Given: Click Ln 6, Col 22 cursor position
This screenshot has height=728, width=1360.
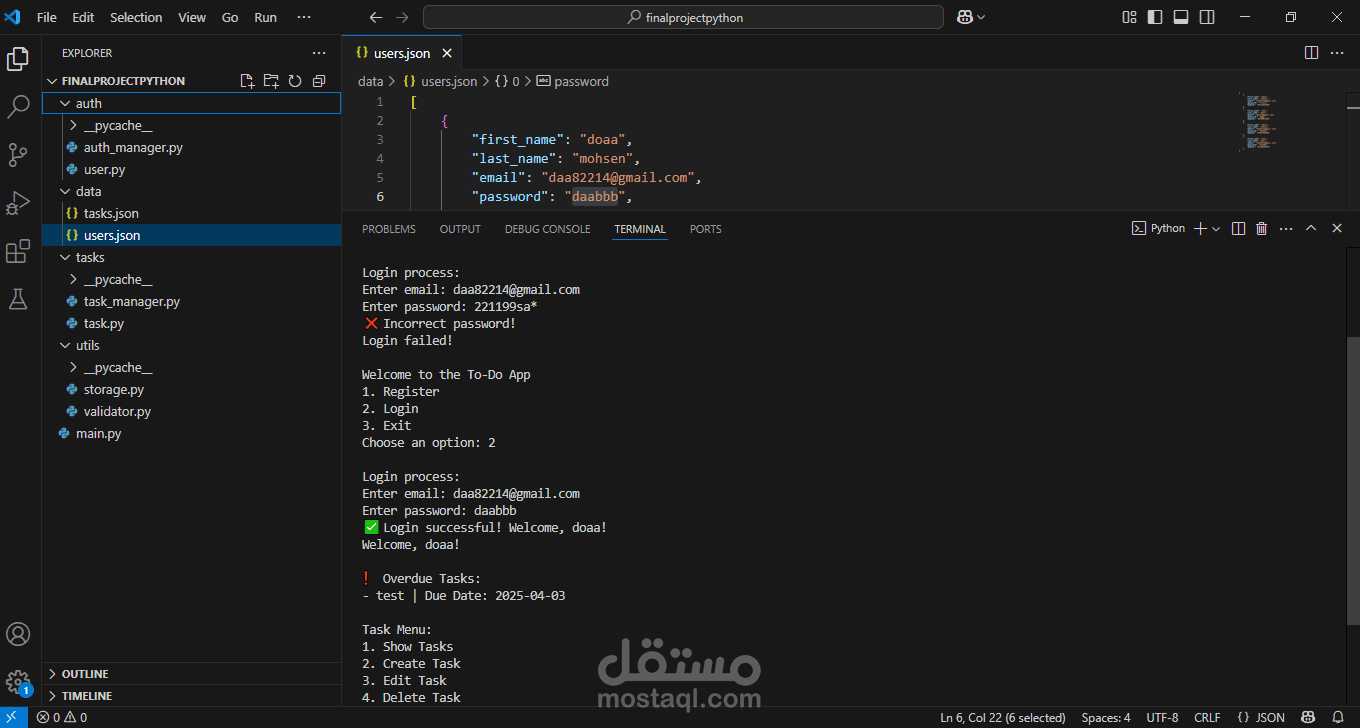Looking at the screenshot, I should tap(1002, 717).
